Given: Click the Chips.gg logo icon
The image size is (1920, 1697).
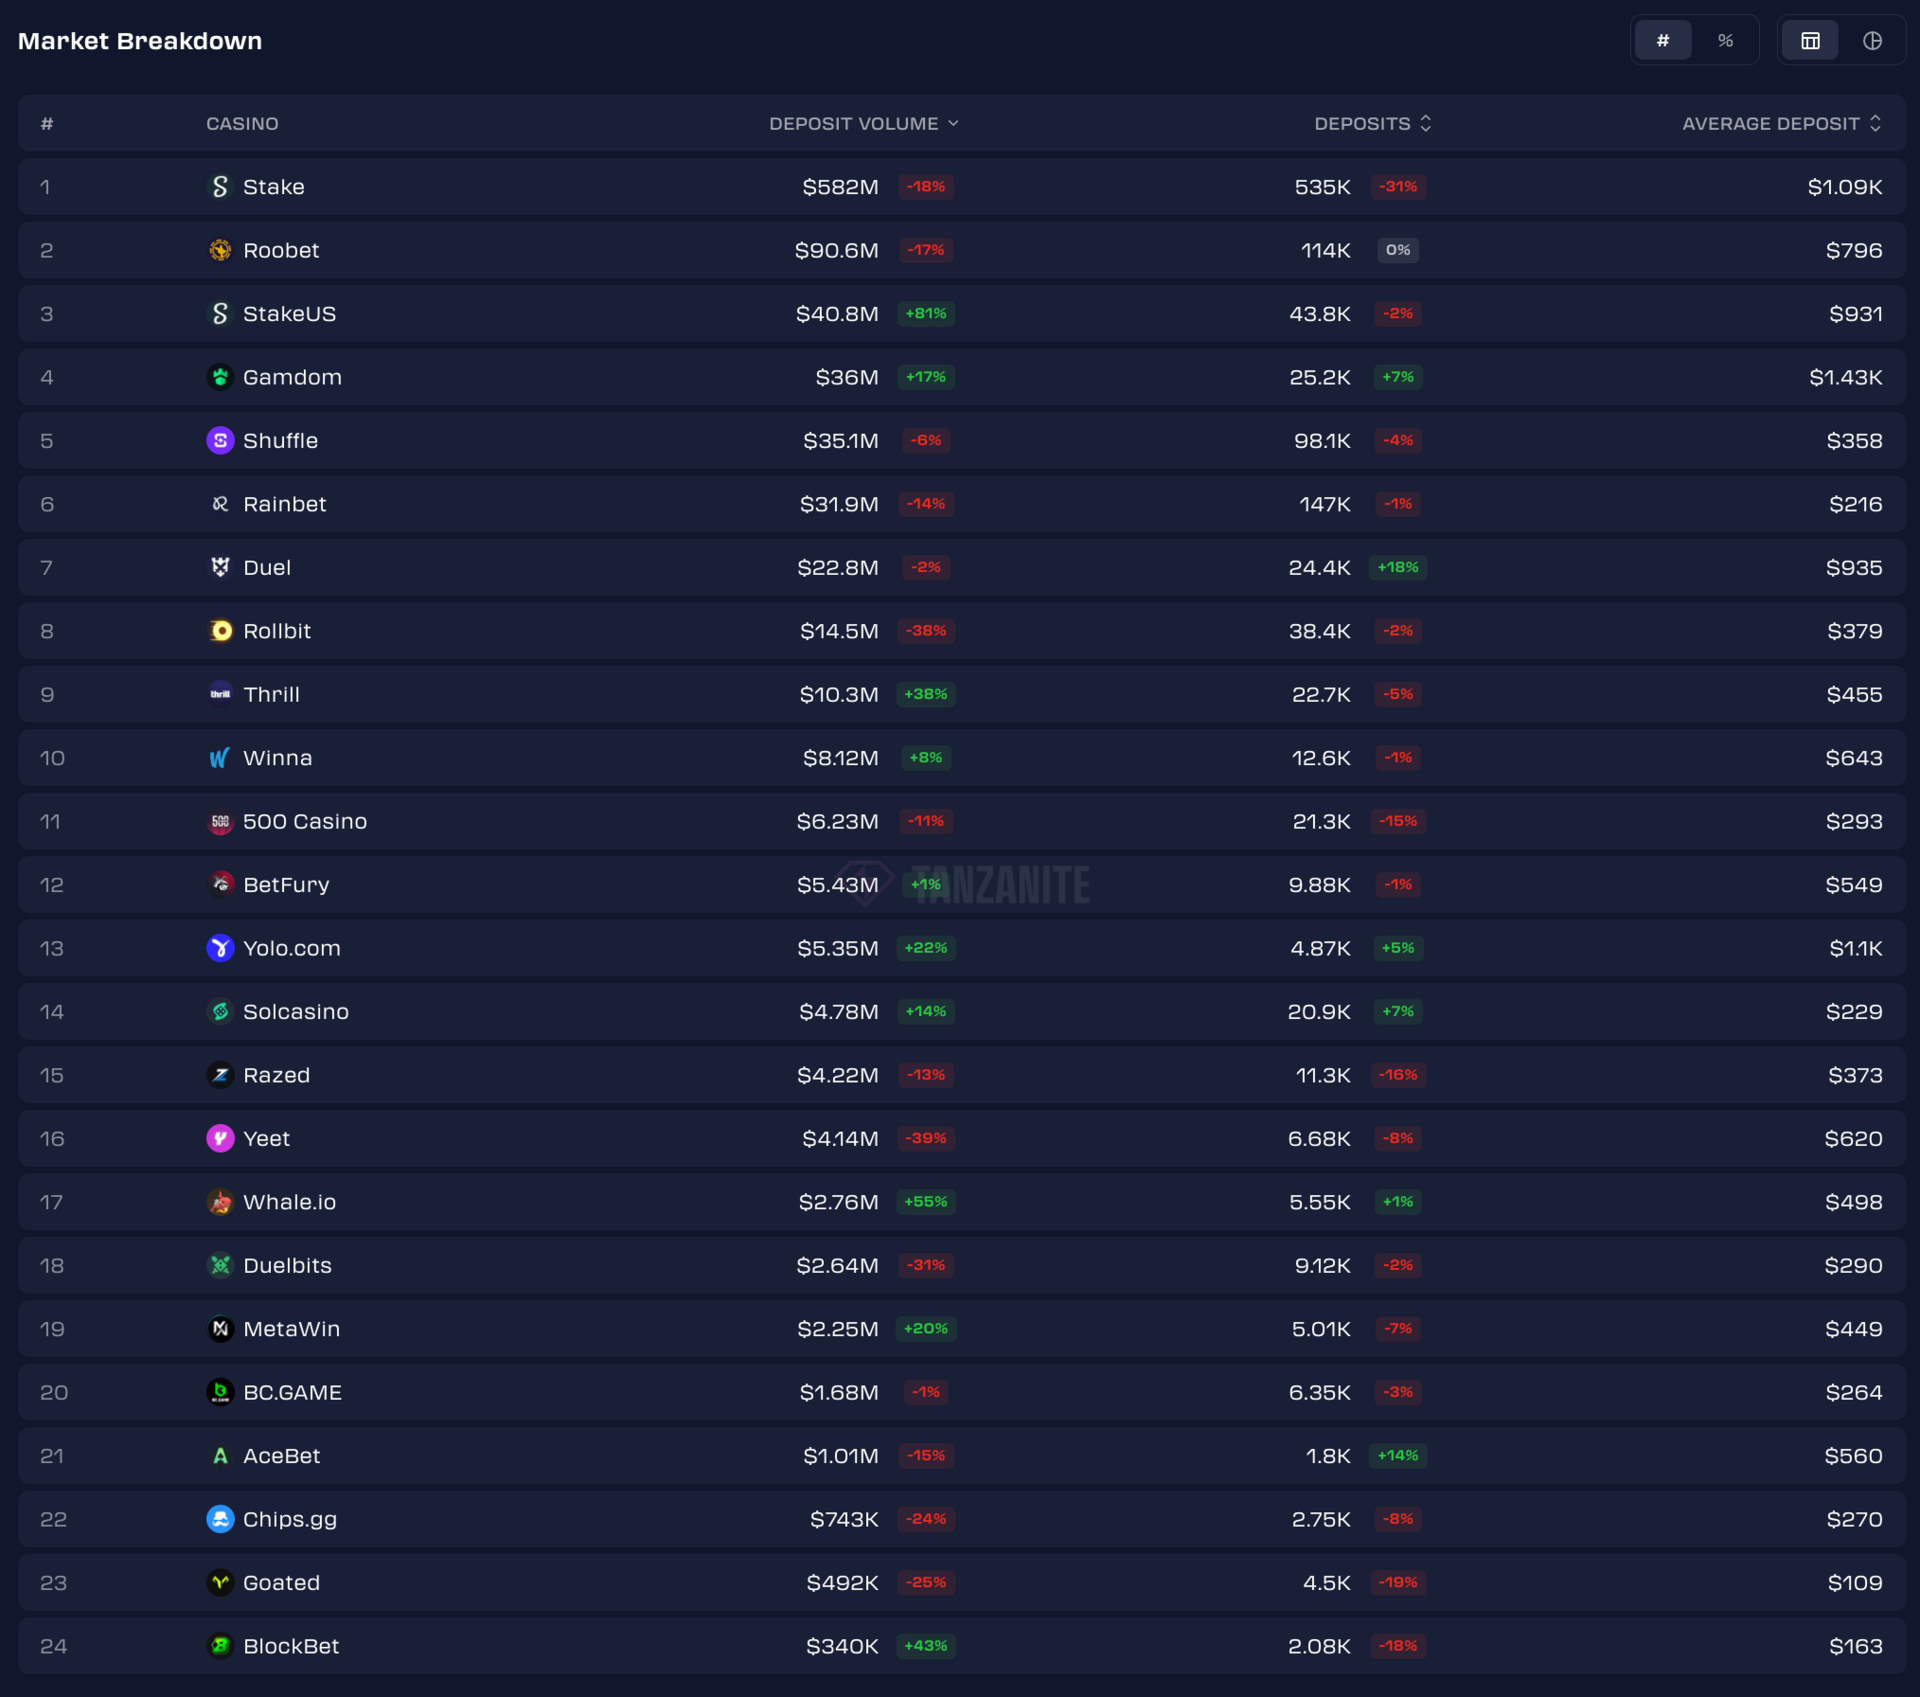Looking at the screenshot, I should [220, 1519].
